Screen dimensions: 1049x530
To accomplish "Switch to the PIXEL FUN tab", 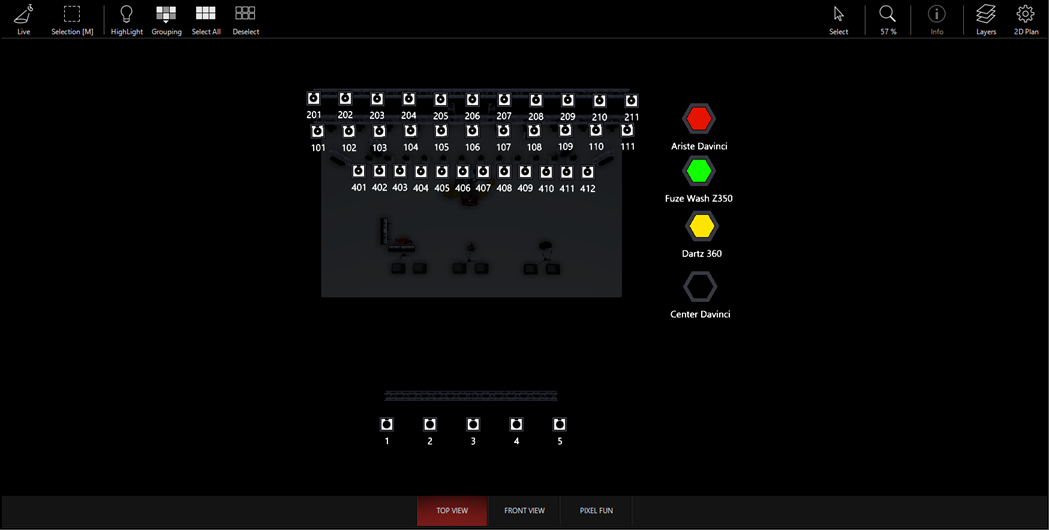I will (x=596, y=511).
